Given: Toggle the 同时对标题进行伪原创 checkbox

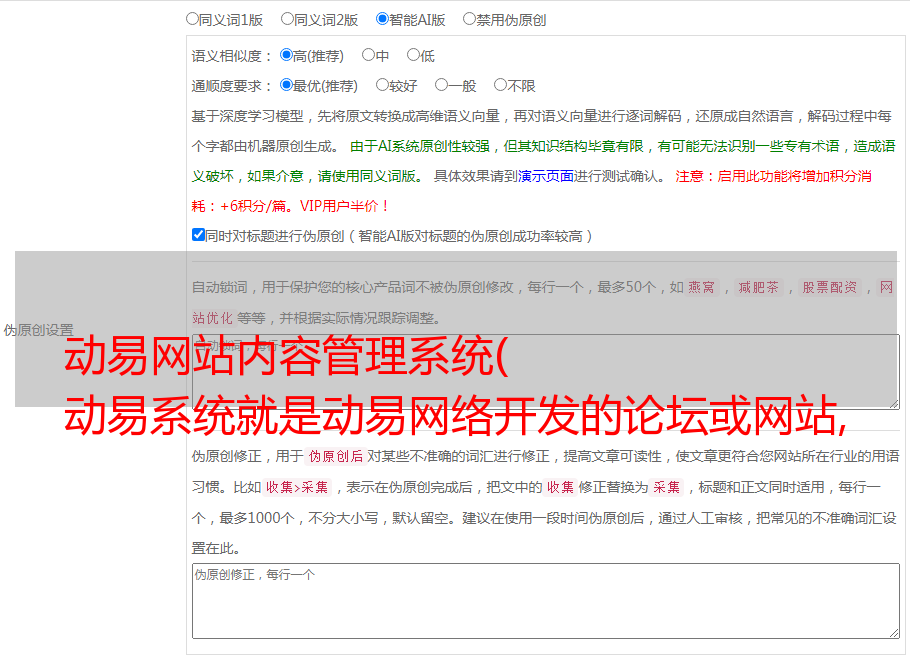Looking at the screenshot, I should pos(198,235).
